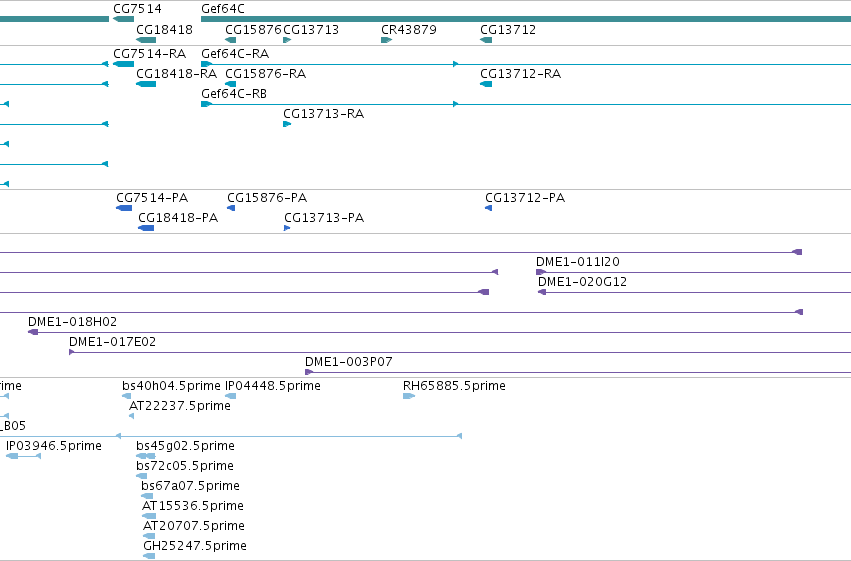851x561 pixels.
Task: Select the DME1-018H02 BAC label
Action: point(72,322)
